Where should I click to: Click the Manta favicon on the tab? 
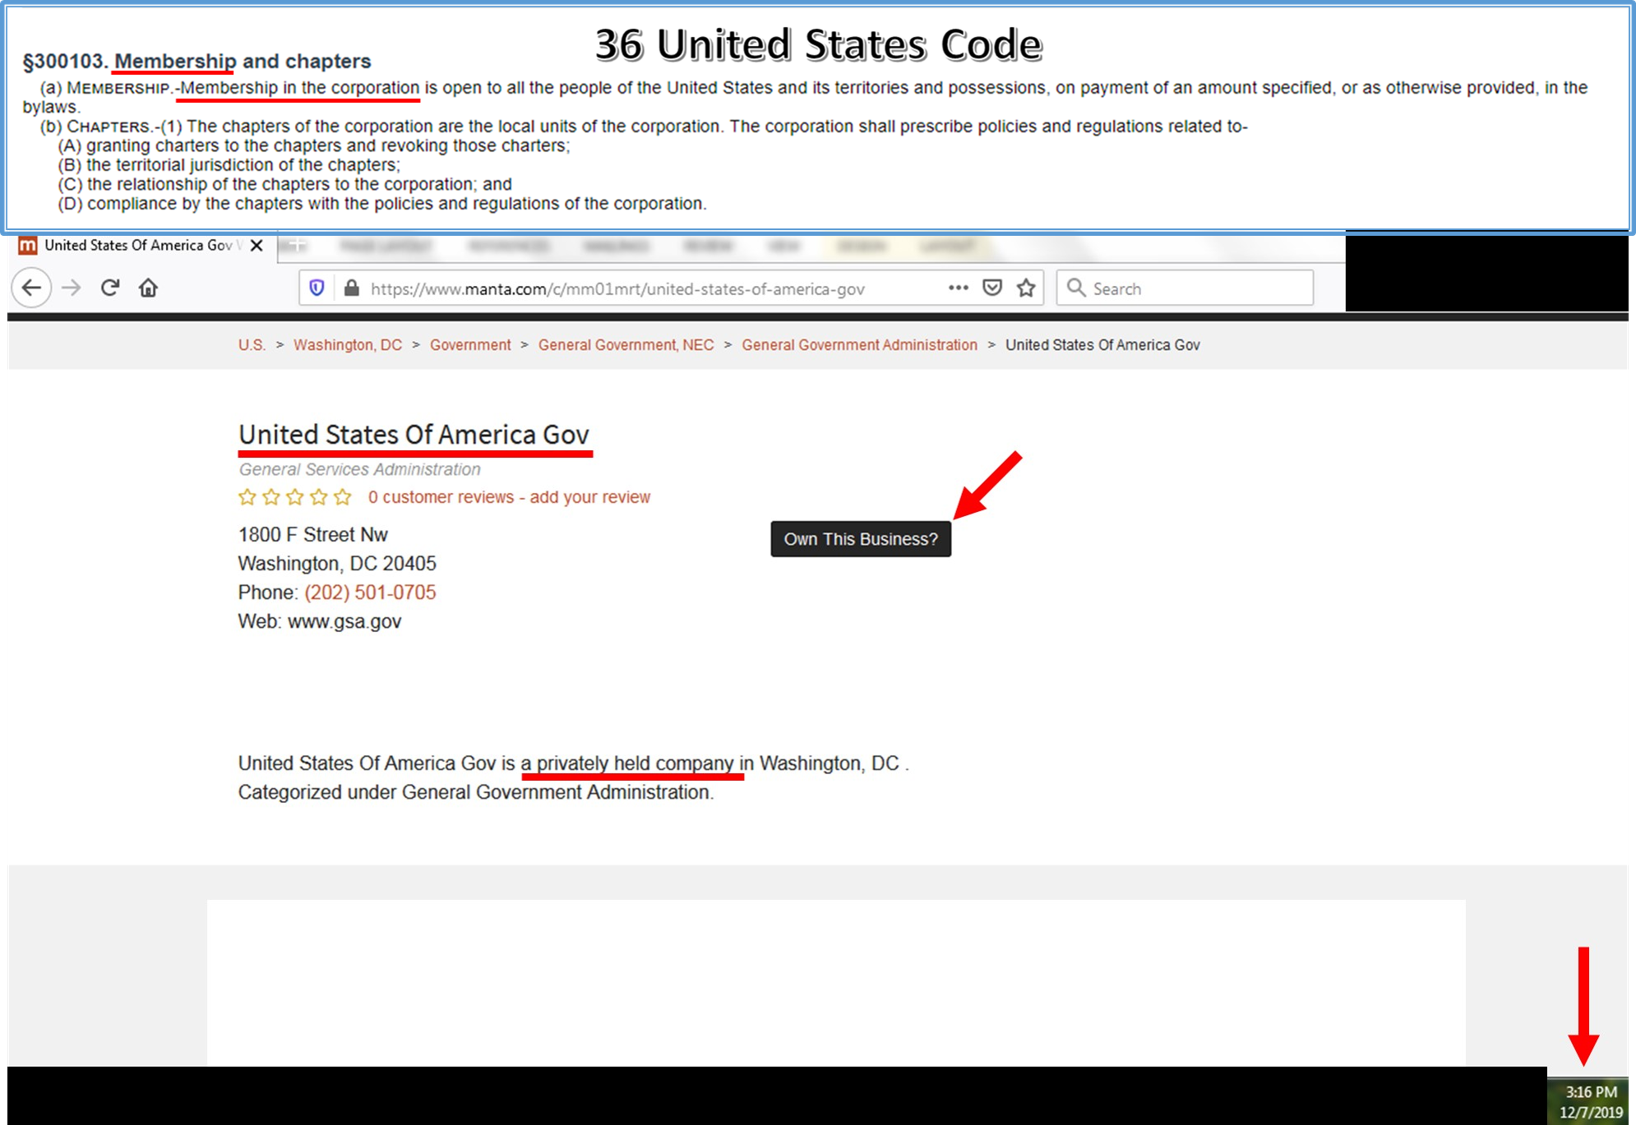(28, 245)
